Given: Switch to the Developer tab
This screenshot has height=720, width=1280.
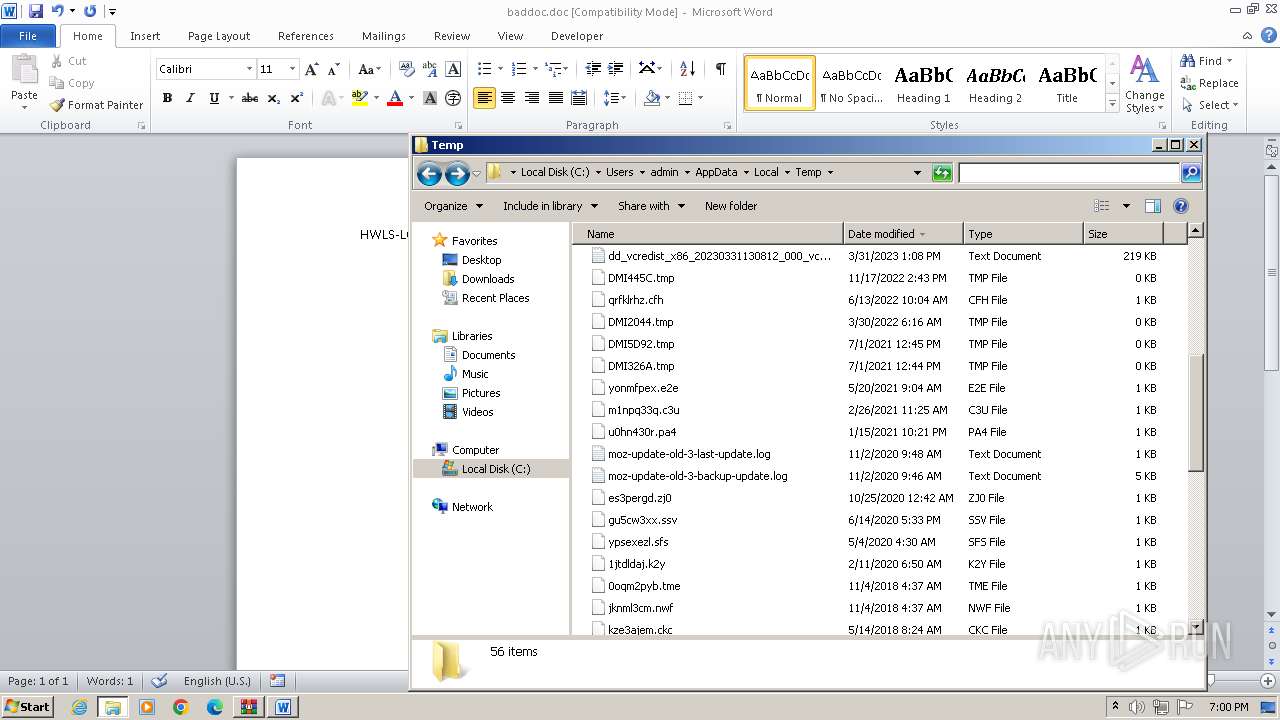Looking at the screenshot, I should pos(577,36).
